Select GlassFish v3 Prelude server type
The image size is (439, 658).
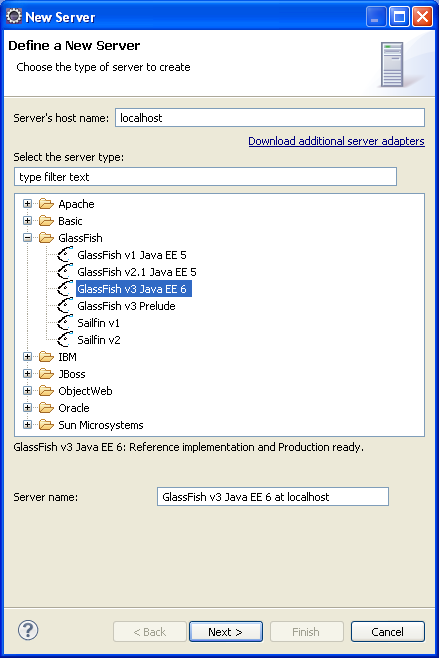click(126, 306)
